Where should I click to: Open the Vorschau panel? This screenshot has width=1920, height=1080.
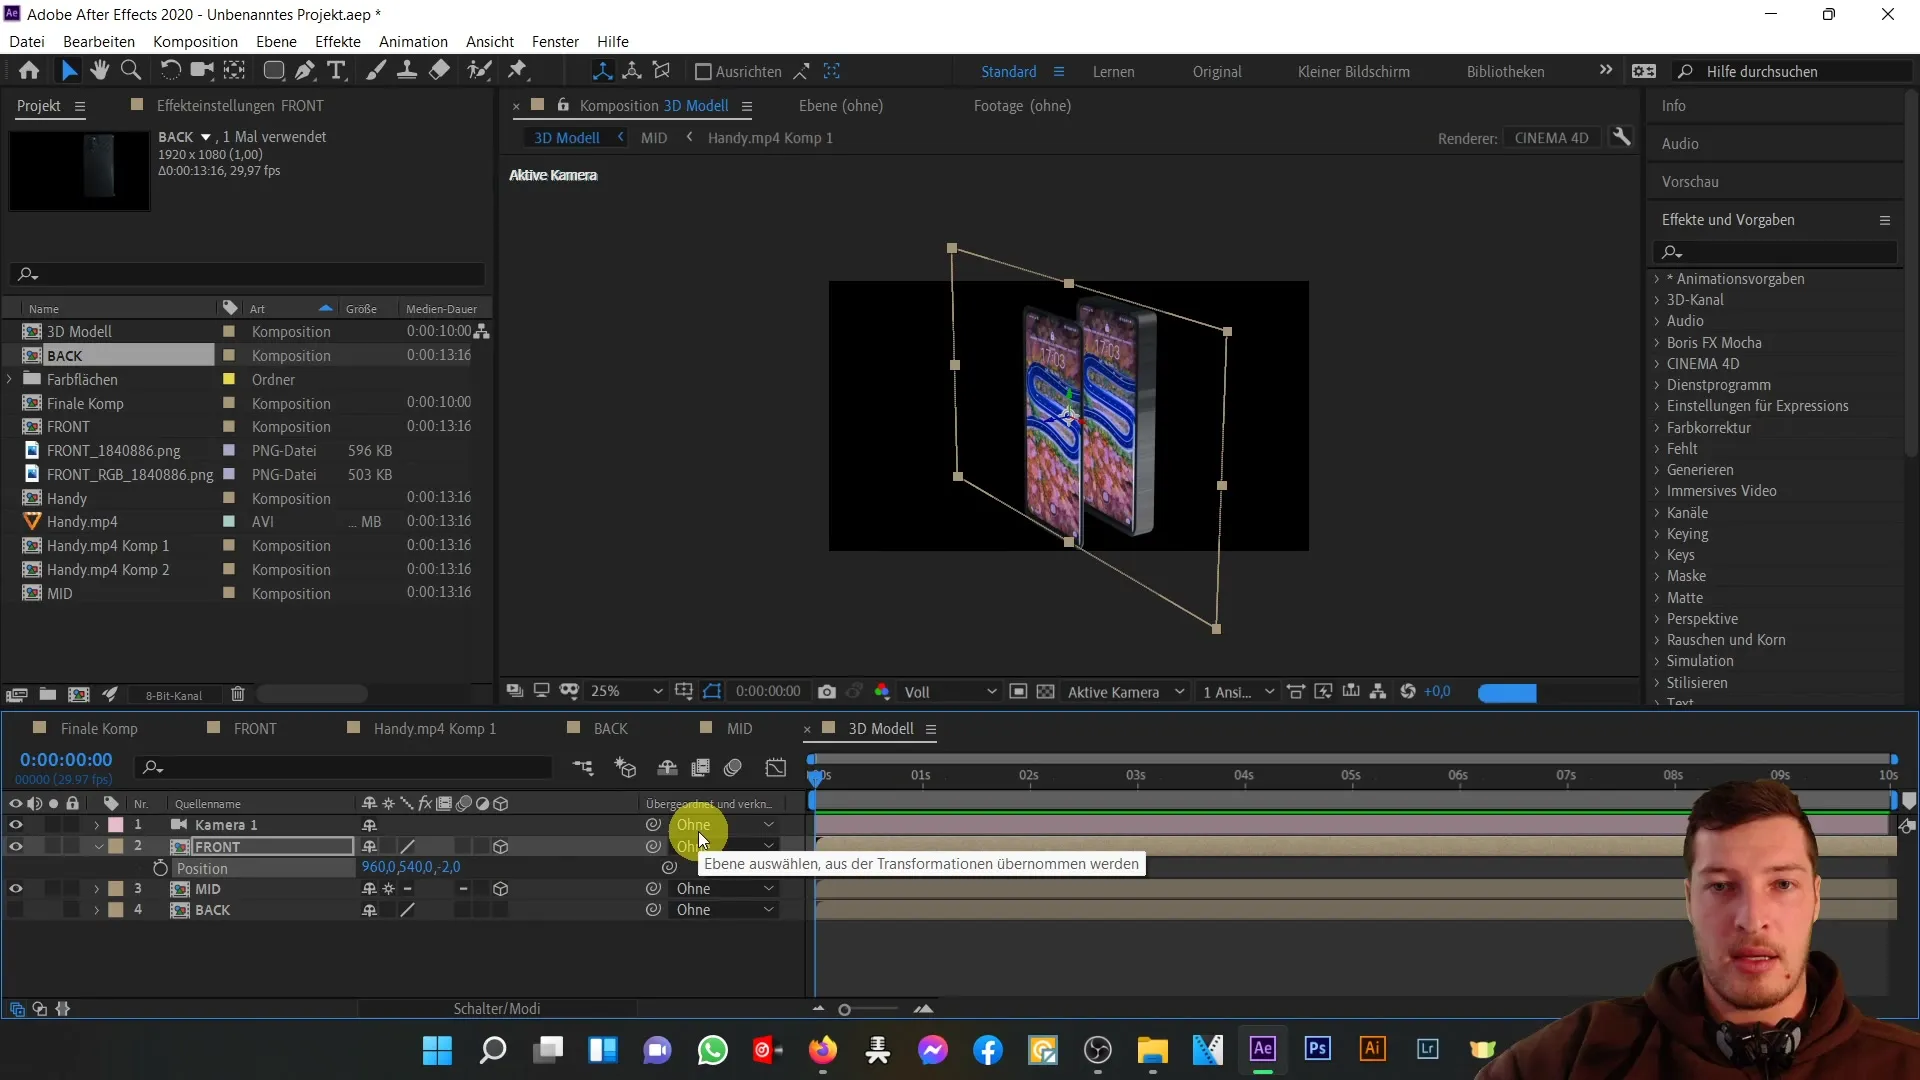click(1690, 182)
